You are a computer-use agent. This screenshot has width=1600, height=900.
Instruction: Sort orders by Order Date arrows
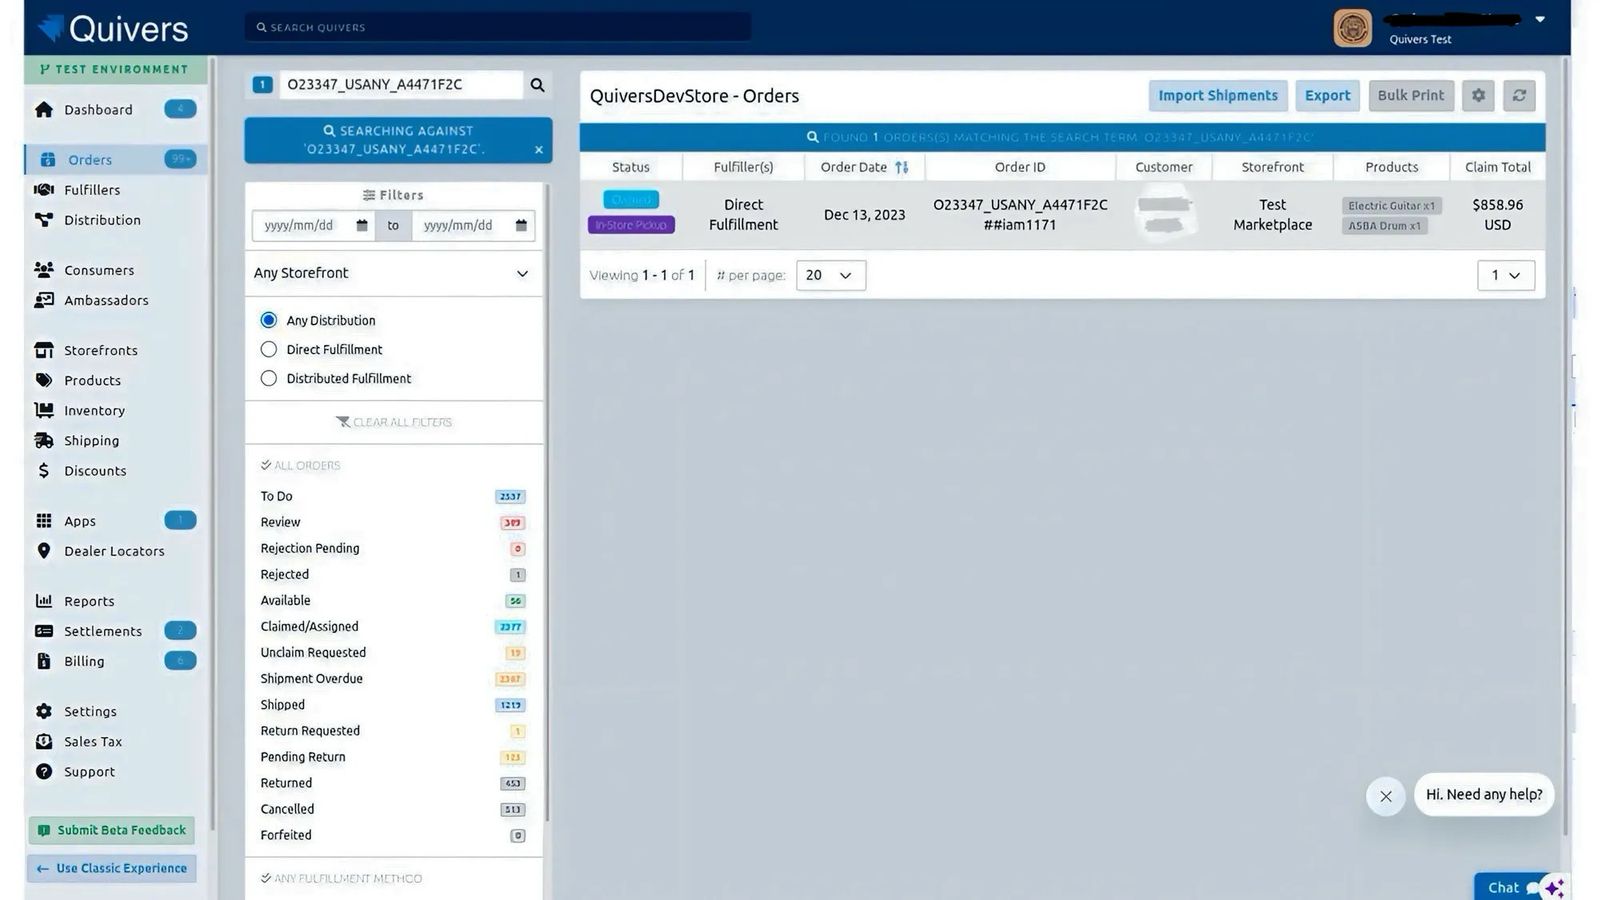coord(902,167)
